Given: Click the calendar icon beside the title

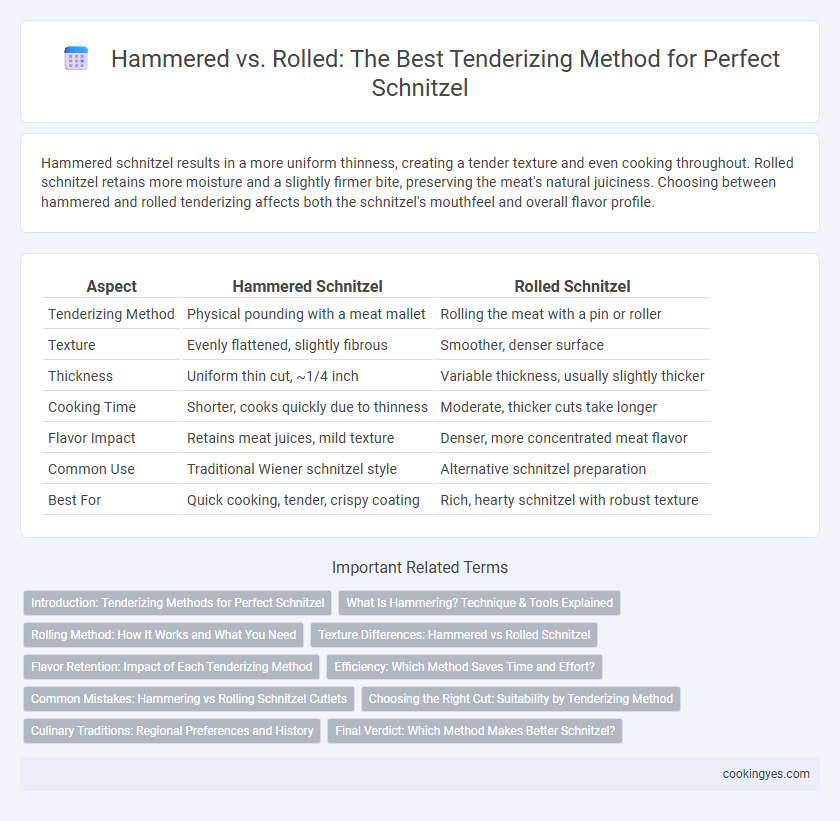Looking at the screenshot, I should pos(76,58).
